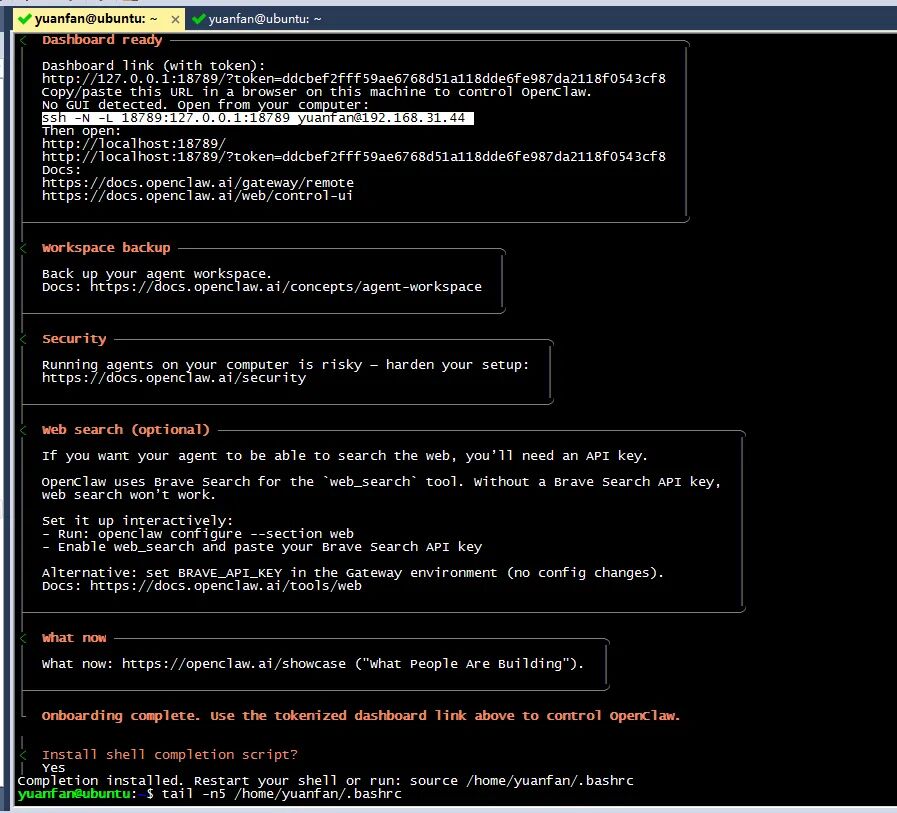
Task: Click the green marker beside What now heading
Action: [22, 638]
